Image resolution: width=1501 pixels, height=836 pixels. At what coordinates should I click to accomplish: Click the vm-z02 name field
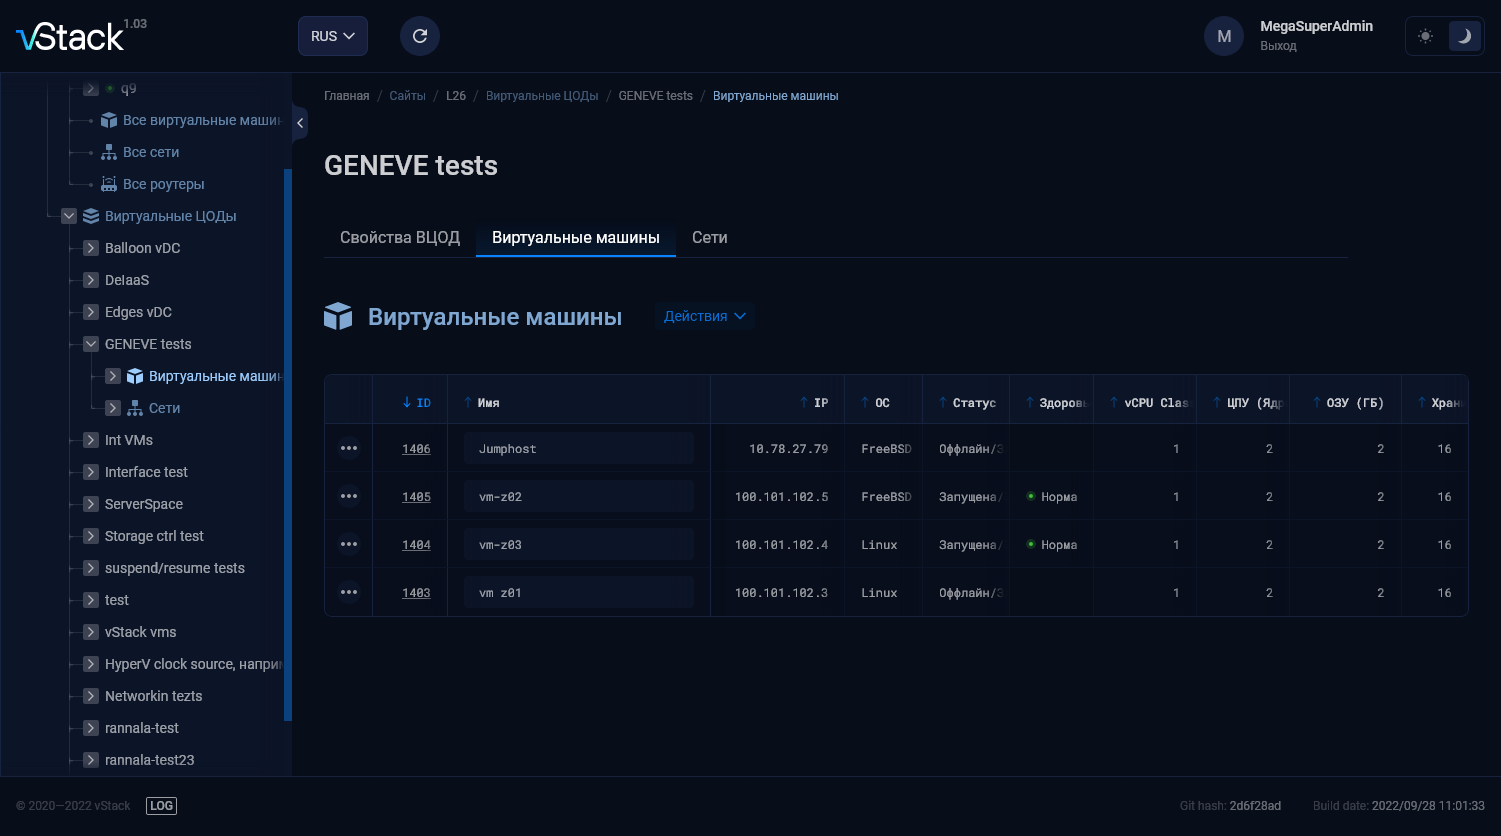579,496
